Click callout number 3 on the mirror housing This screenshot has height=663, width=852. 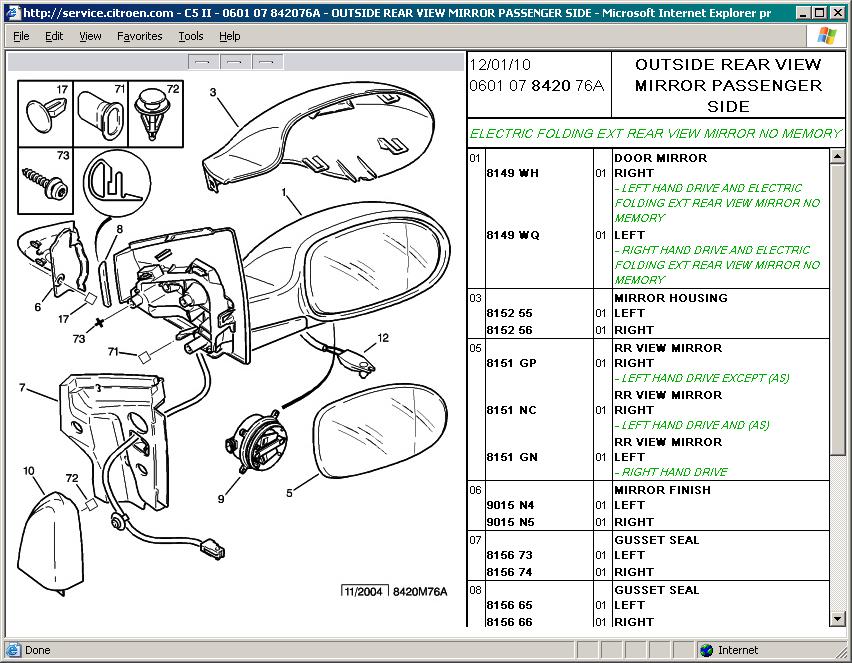click(x=213, y=92)
